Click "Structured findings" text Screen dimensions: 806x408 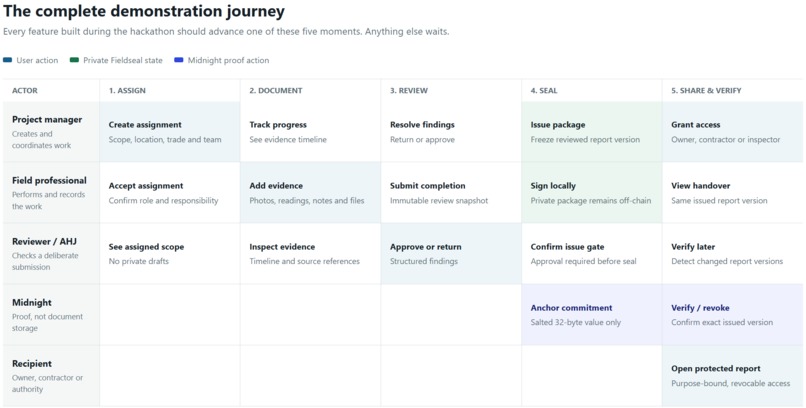(x=424, y=261)
